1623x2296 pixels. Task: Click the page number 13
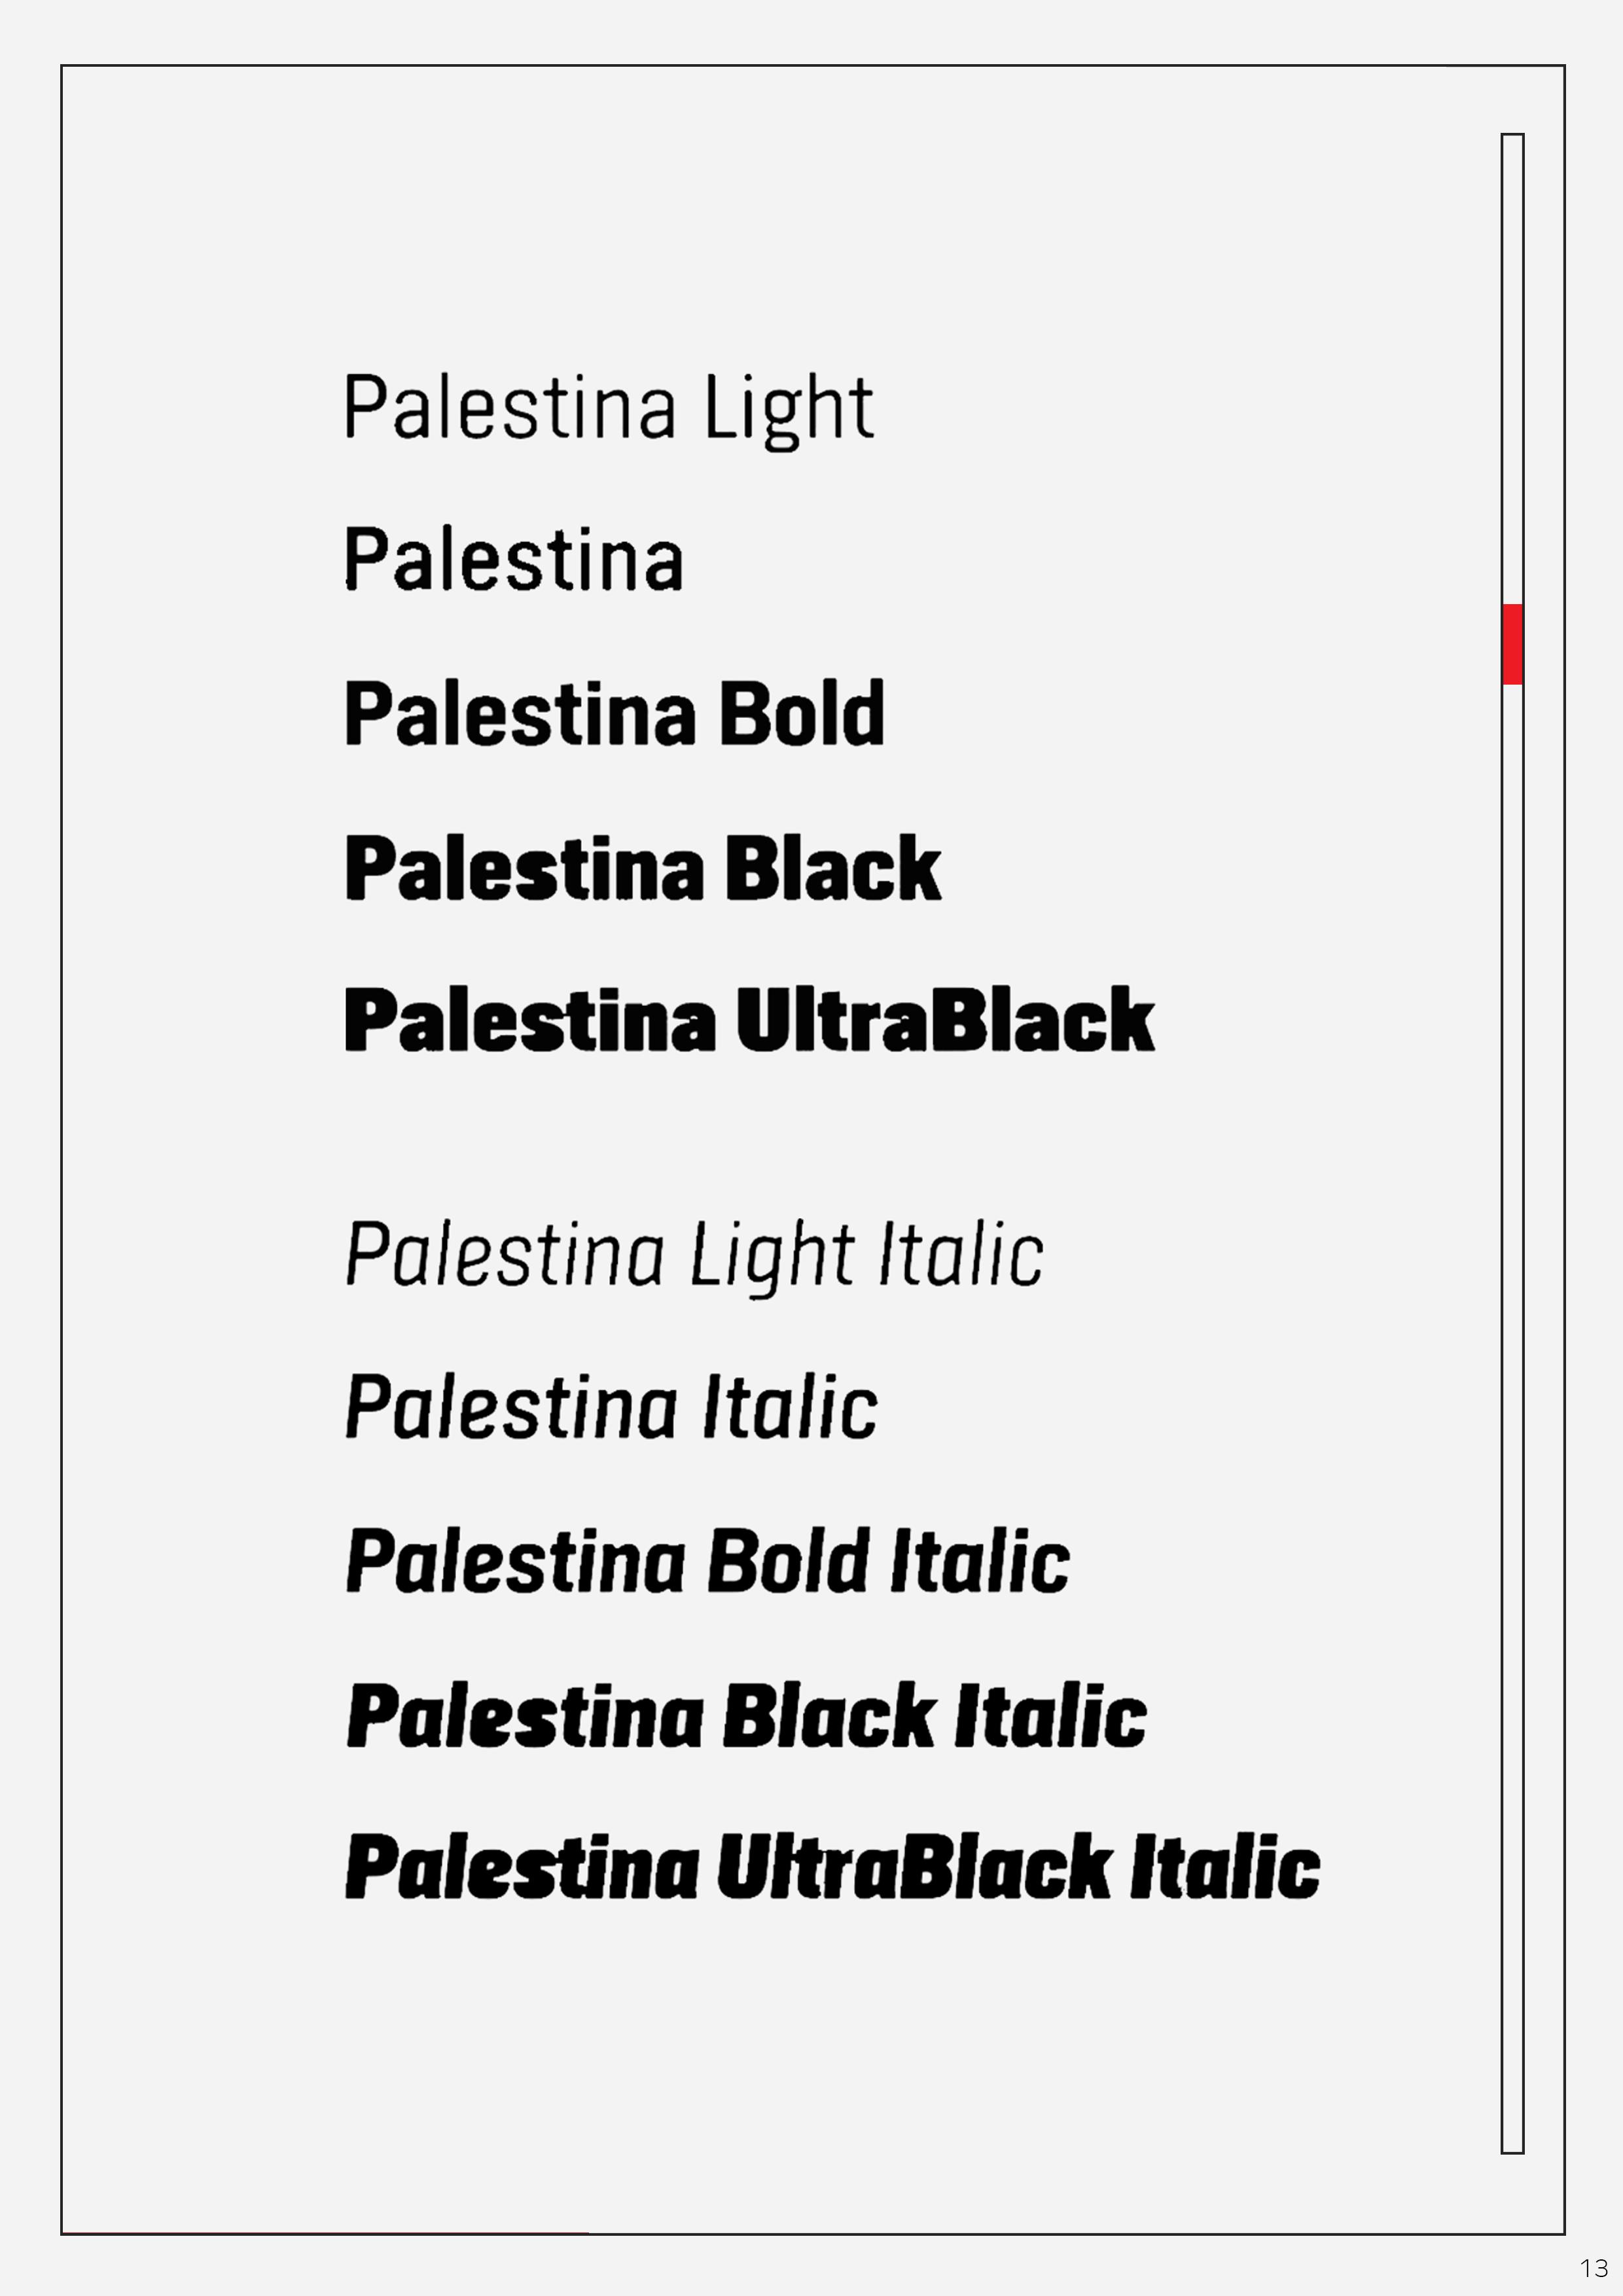(1593, 2267)
